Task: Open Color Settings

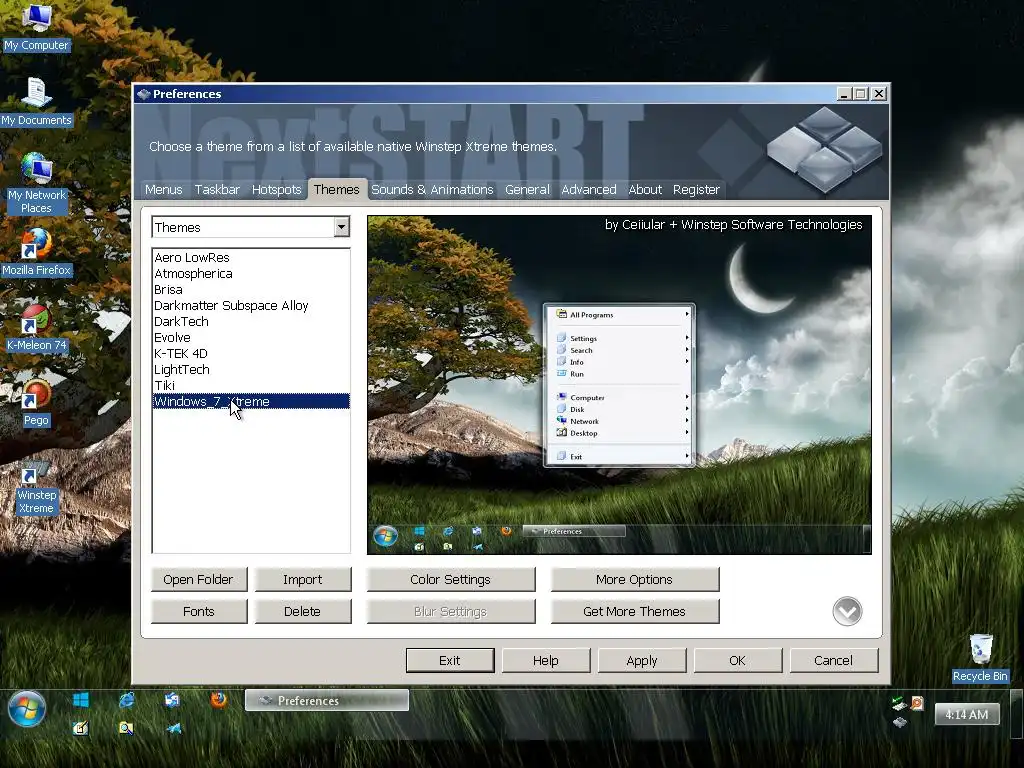Action: pos(451,579)
